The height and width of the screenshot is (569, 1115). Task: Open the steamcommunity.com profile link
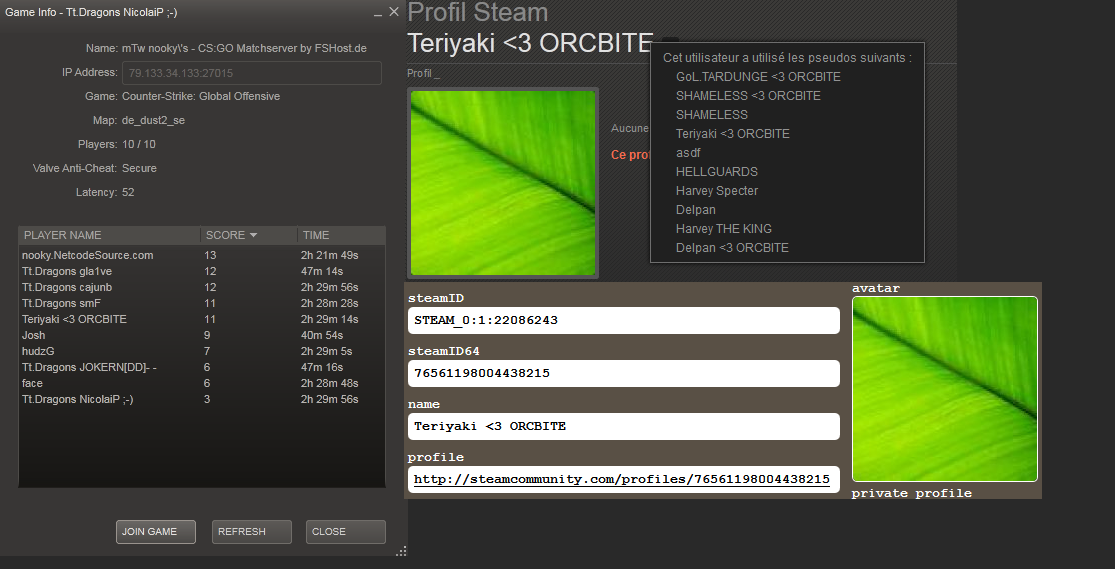click(621, 480)
